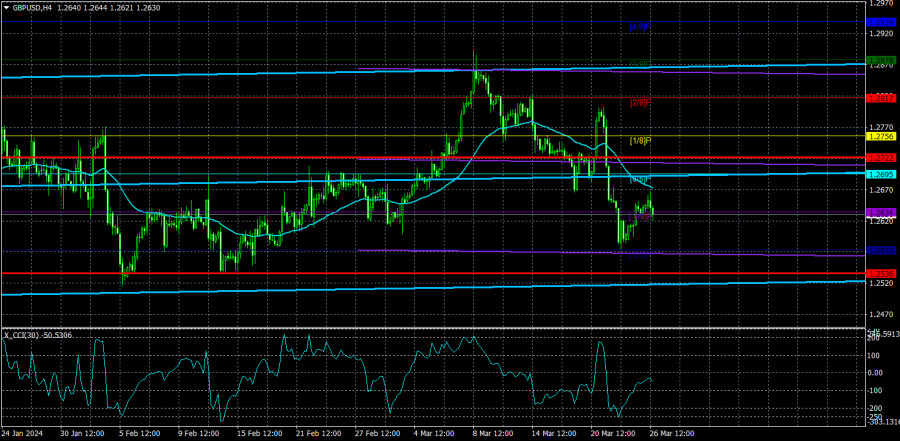Select the red 1.2817 price label
The height and width of the screenshot is (441, 900).
pyautogui.click(x=881, y=98)
